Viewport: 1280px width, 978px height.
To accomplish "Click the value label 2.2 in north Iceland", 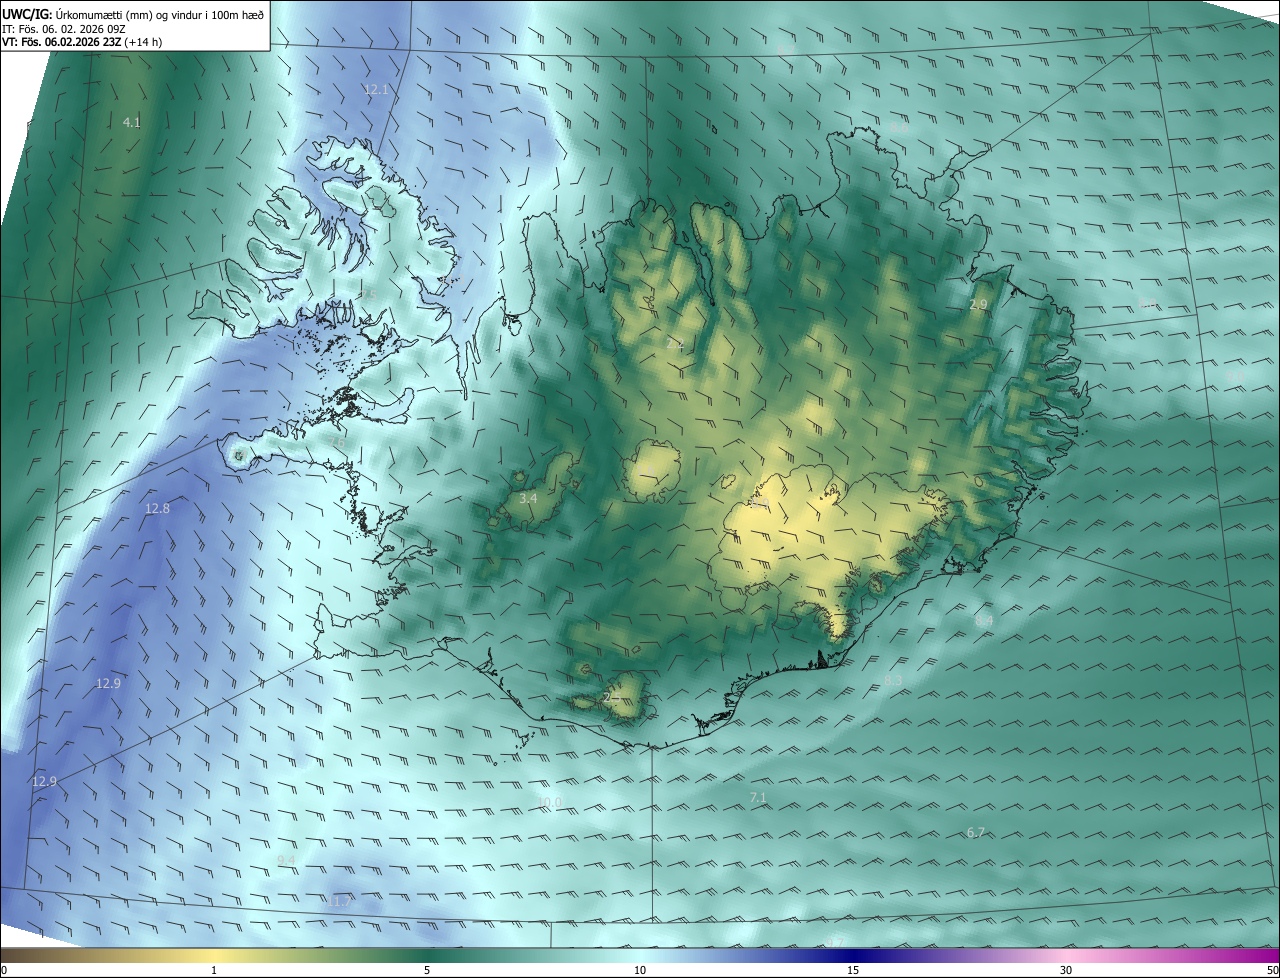I will point(675,343).
